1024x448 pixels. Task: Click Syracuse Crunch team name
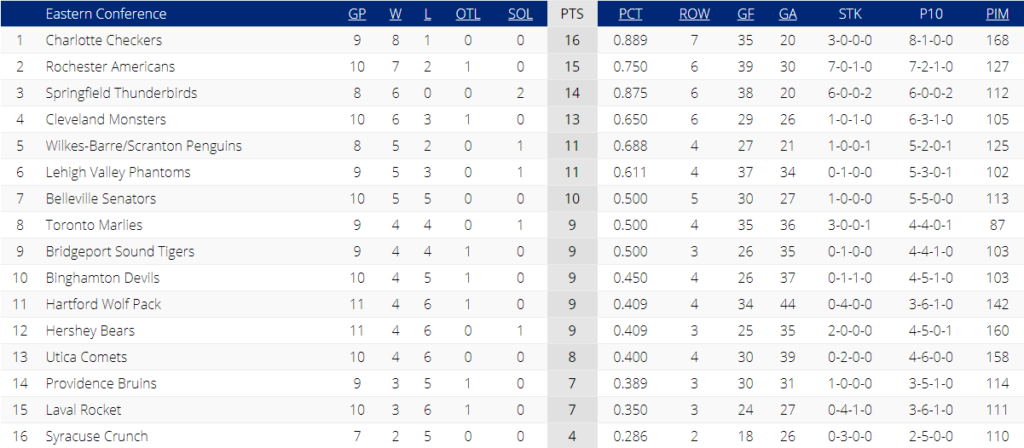click(97, 436)
